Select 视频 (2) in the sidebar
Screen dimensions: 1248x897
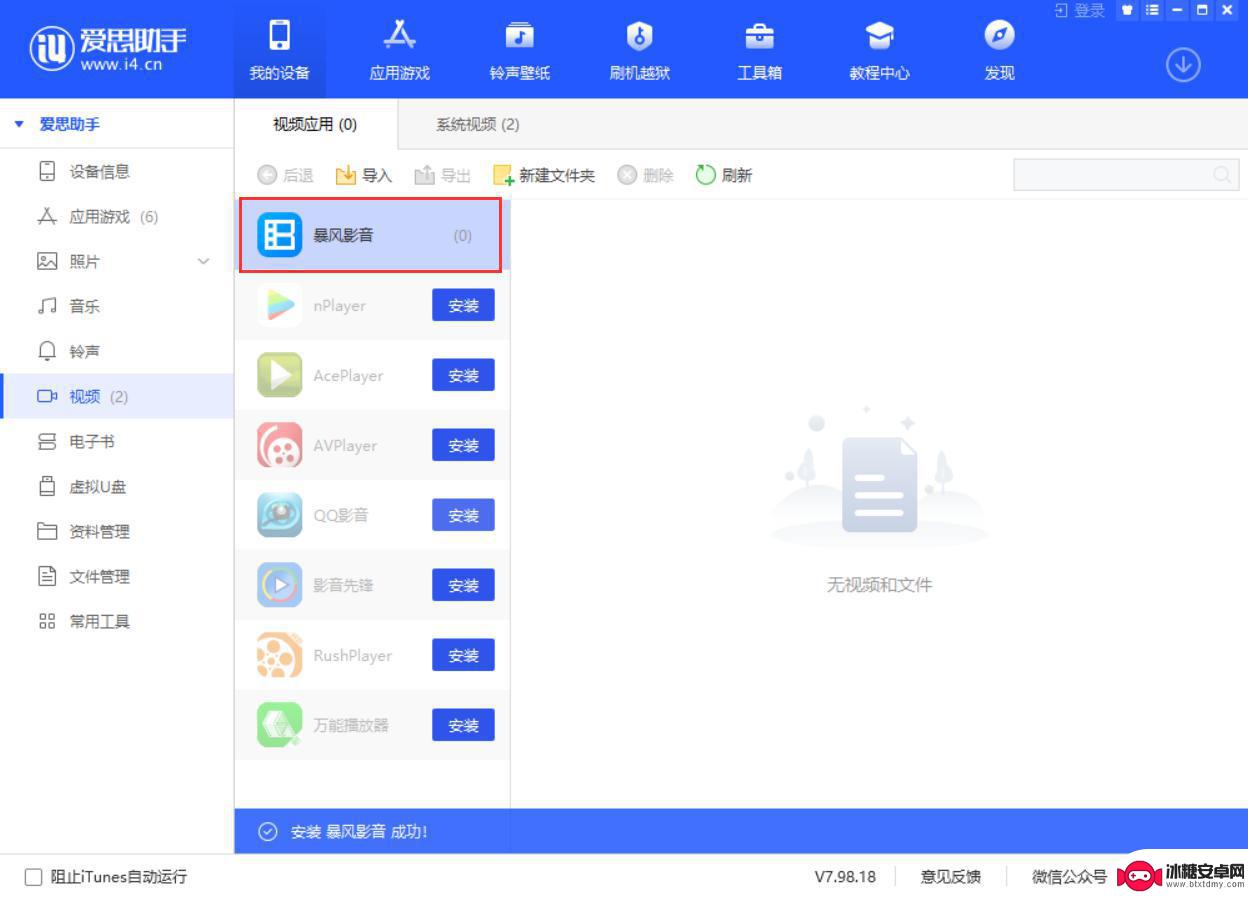click(x=117, y=396)
